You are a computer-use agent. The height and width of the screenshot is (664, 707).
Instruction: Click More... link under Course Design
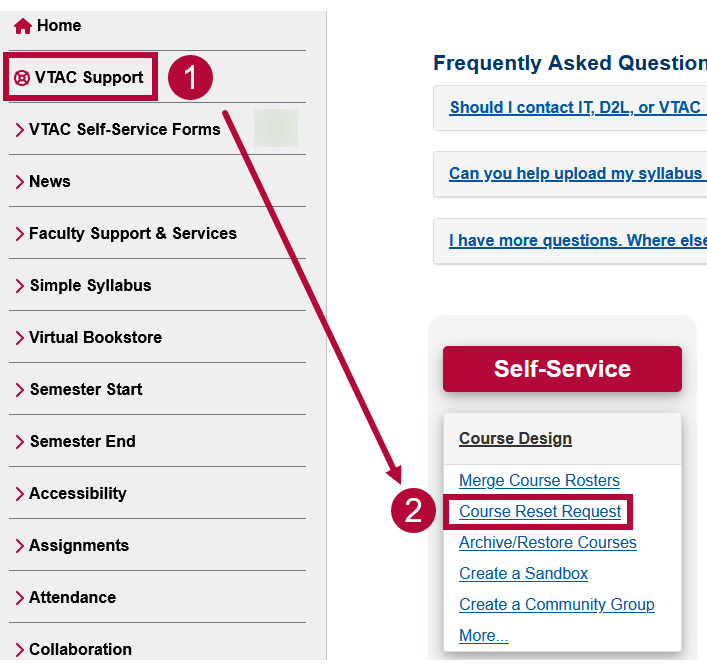[484, 635]
